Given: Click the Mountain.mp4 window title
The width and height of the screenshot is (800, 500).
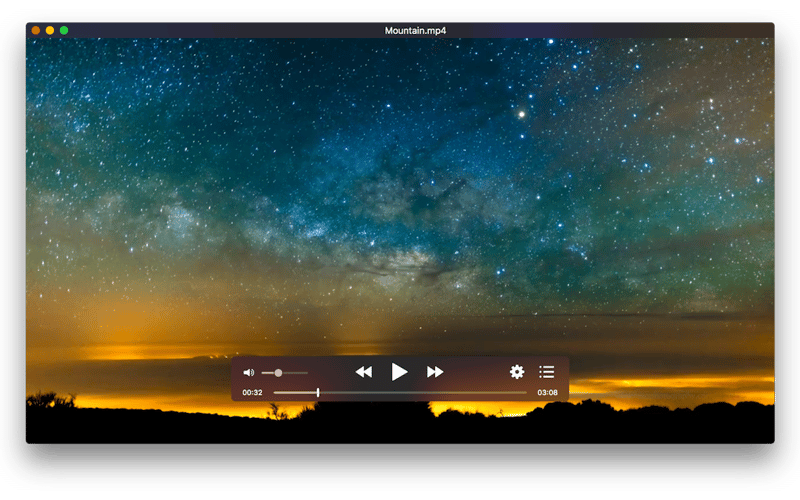Looking at the screenshot, I should pyautogui.click(x=415, y=31).
